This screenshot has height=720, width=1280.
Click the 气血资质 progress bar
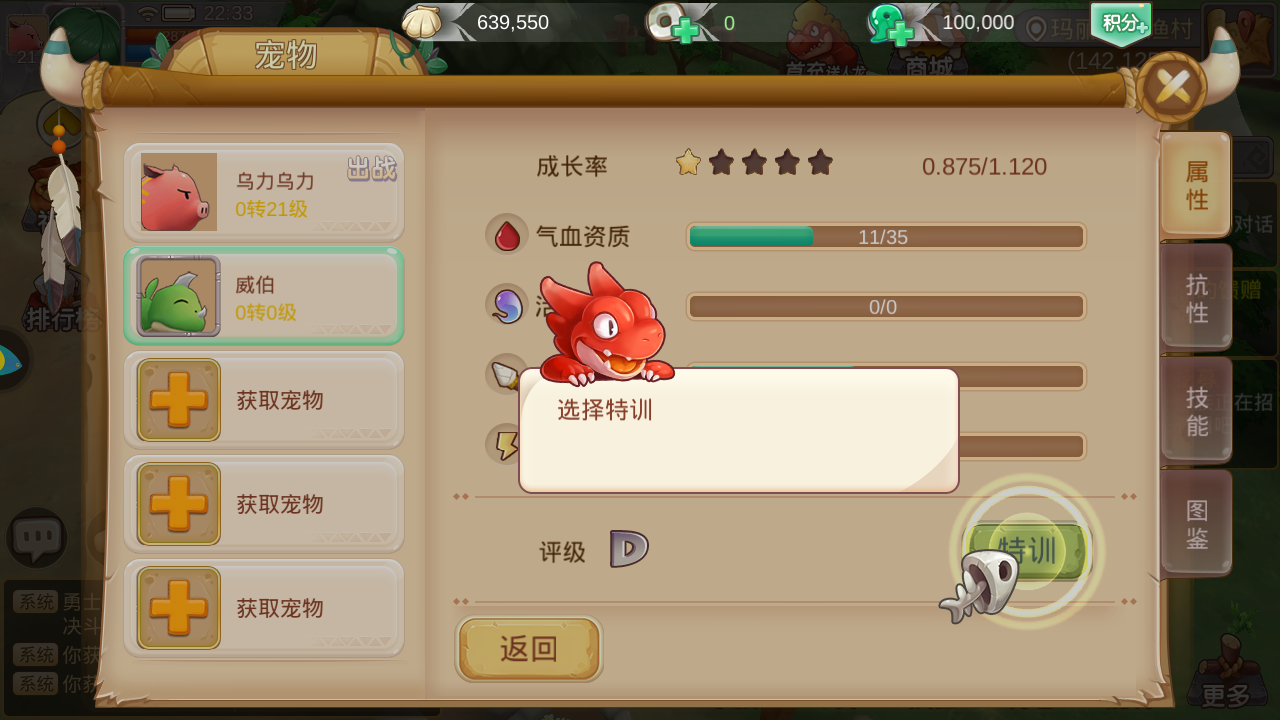[x=886, y=237]
